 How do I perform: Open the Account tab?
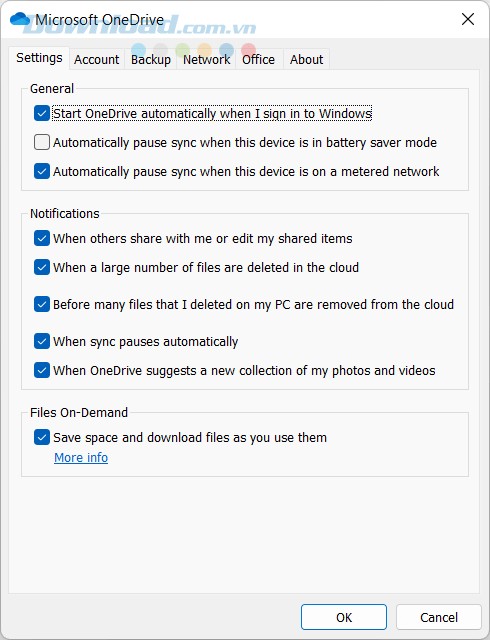[96, 60]
